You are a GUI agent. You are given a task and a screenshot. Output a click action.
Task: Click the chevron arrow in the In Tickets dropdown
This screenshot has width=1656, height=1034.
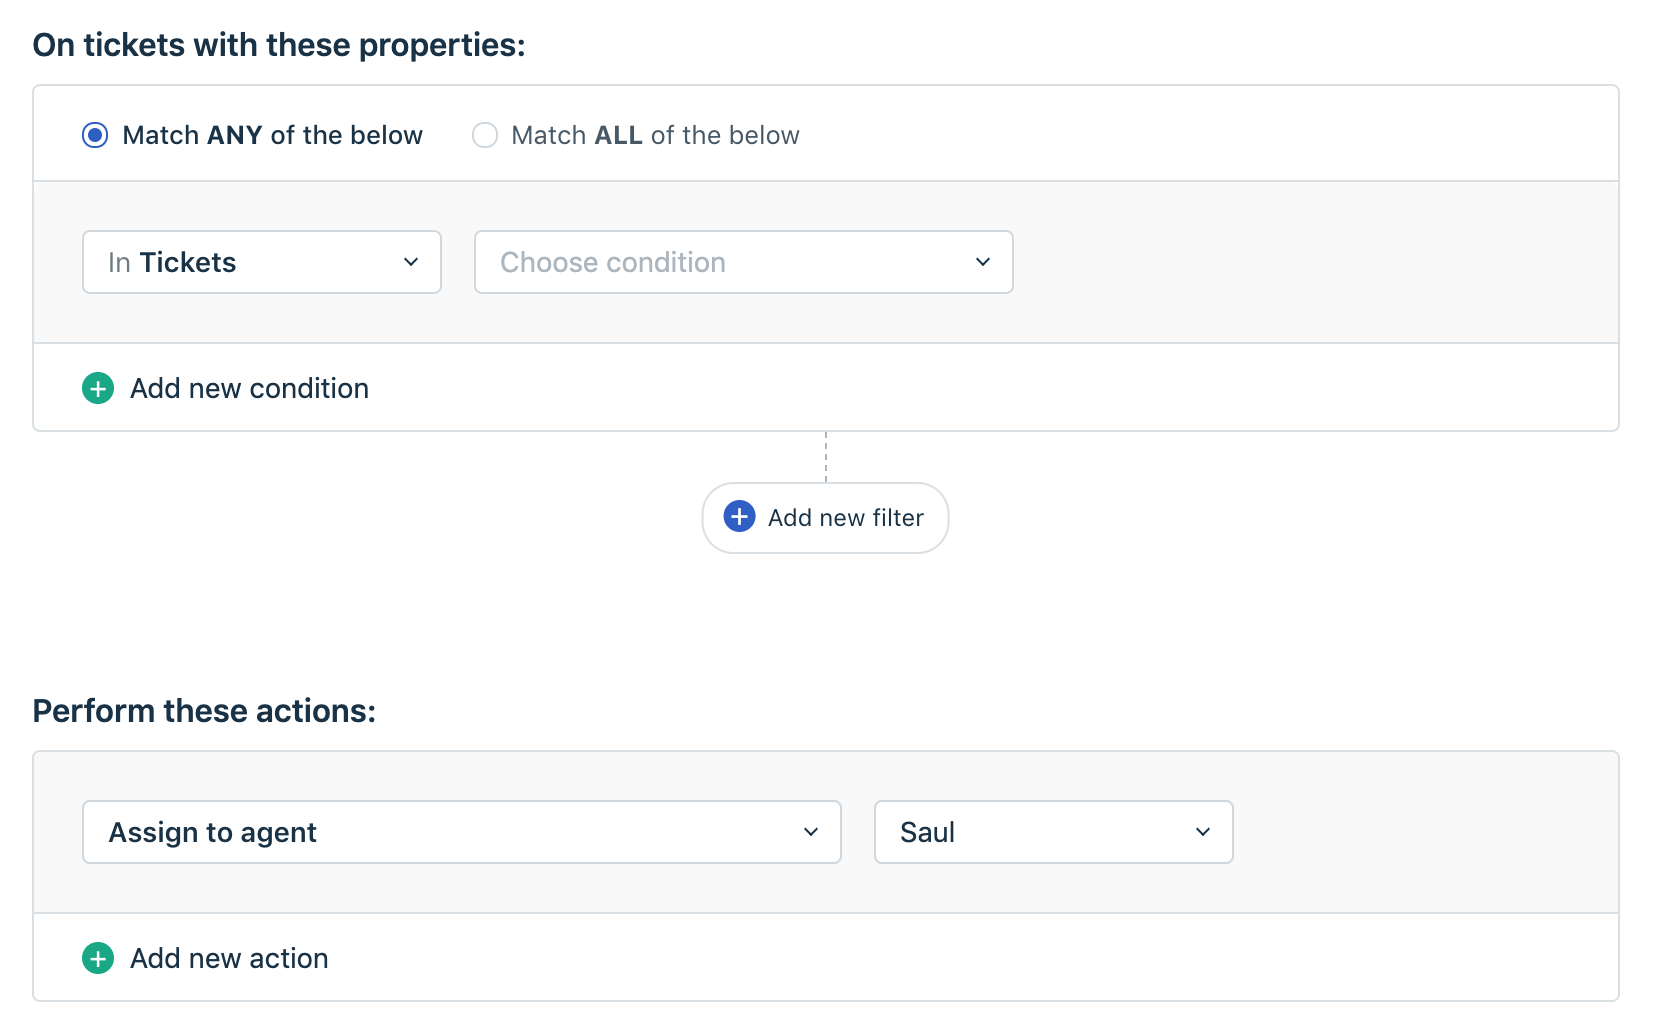click(411, 262)
